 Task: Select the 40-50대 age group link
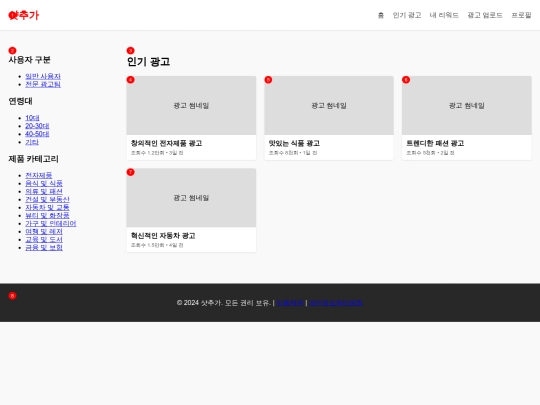(x=37, y=134)
